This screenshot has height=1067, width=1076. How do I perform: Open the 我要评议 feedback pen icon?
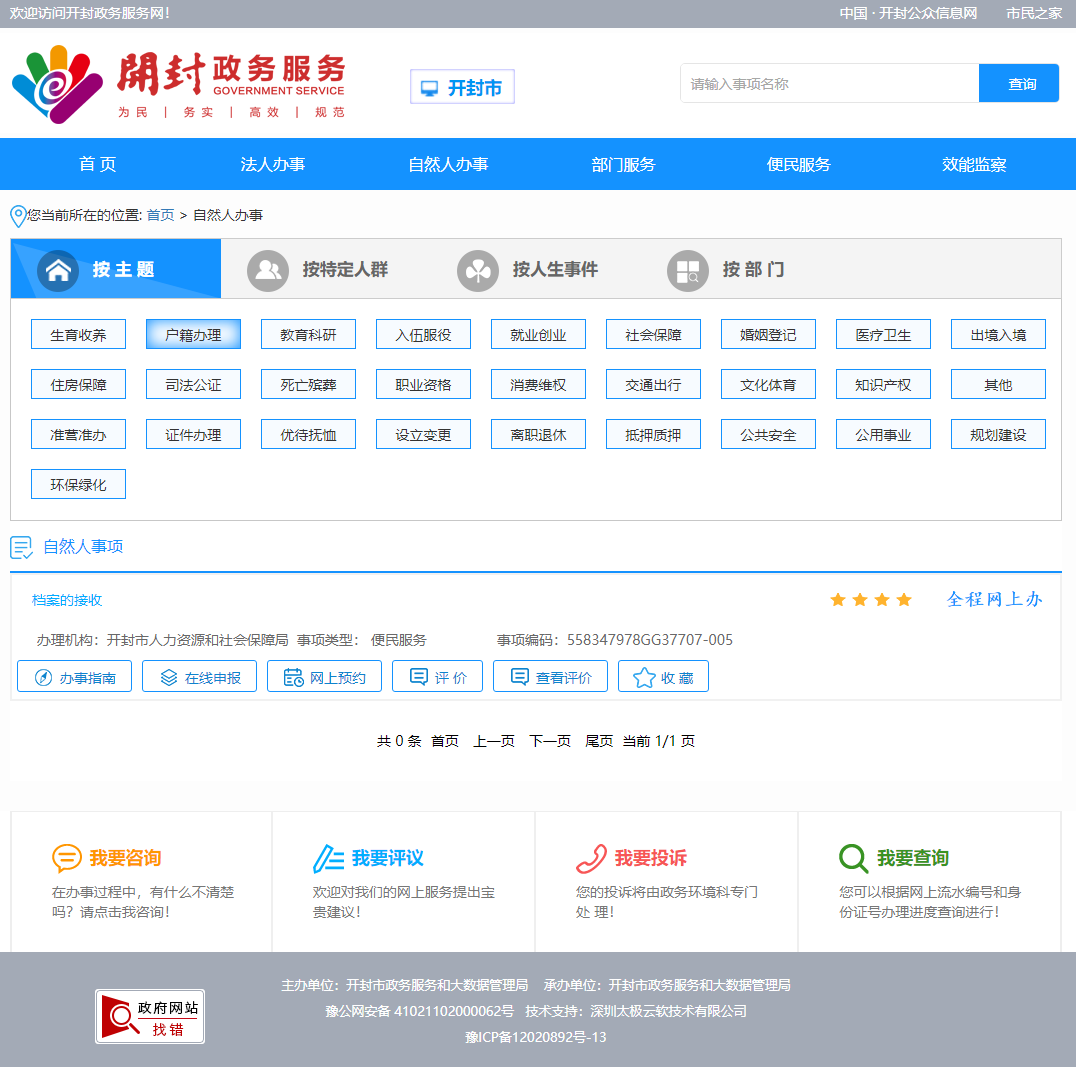[324, 858]
